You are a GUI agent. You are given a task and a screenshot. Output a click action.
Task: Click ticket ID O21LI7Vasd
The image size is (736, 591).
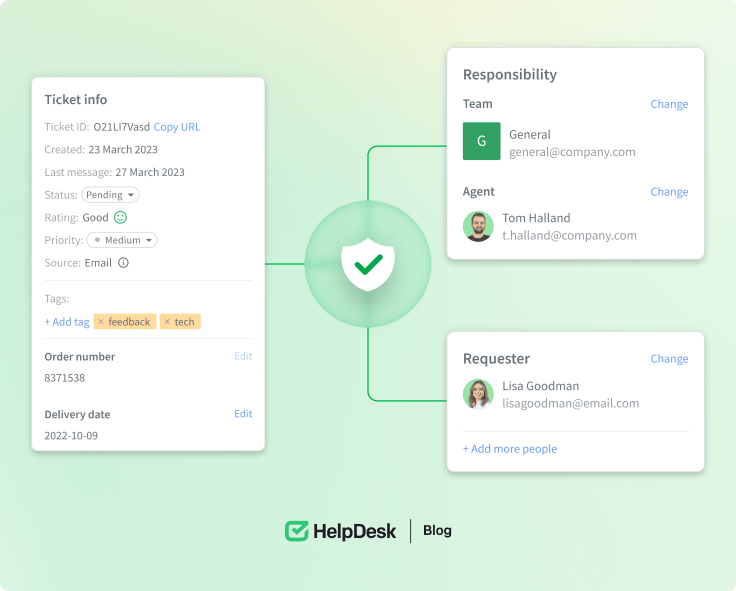point(122,127)
